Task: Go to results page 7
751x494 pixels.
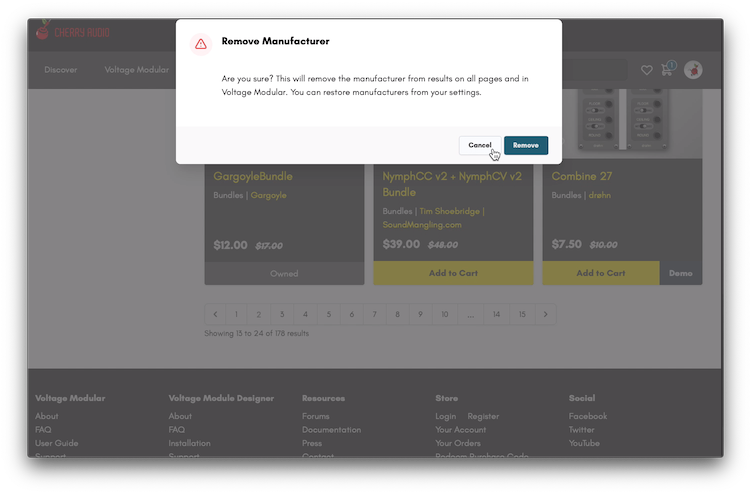Action: [x=375, y=314]
